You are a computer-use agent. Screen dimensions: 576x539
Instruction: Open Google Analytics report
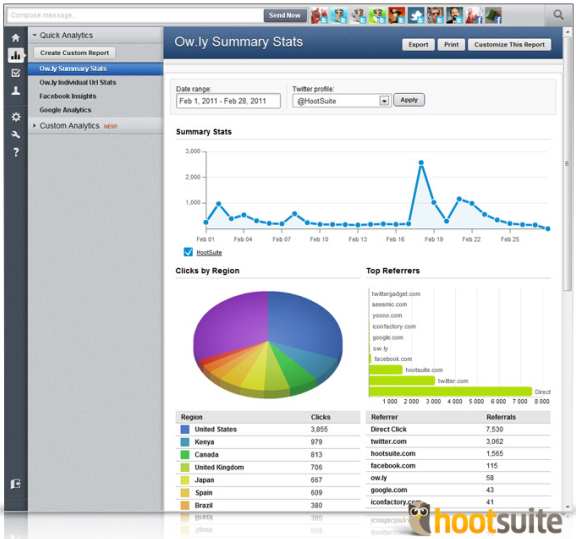(x=65, y=110)
